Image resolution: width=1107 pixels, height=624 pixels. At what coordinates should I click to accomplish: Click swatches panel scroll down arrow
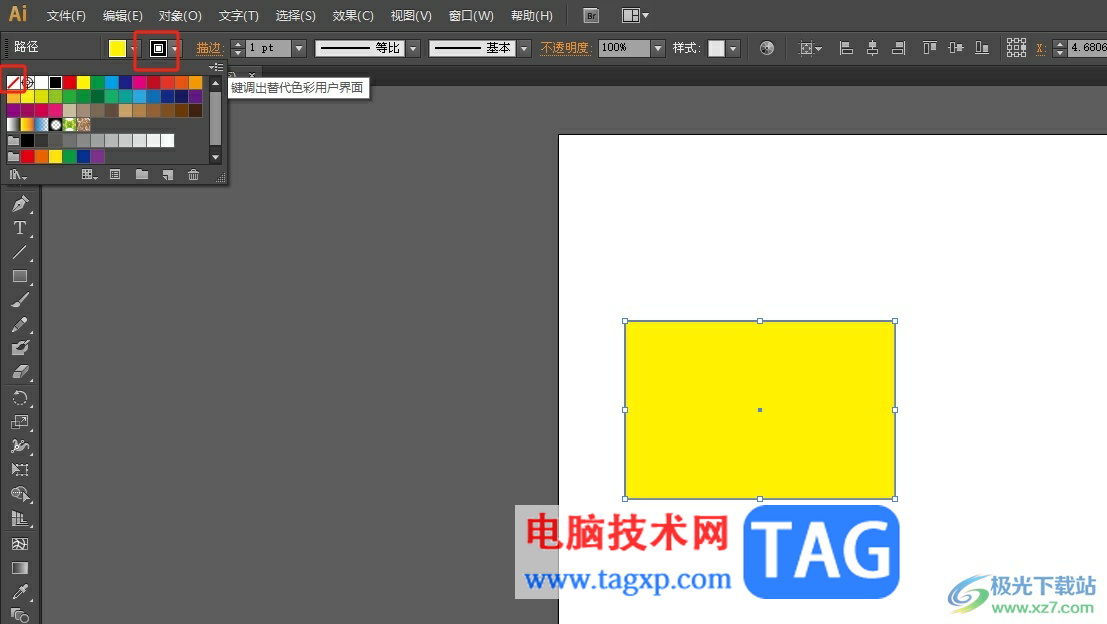point(216,157)
